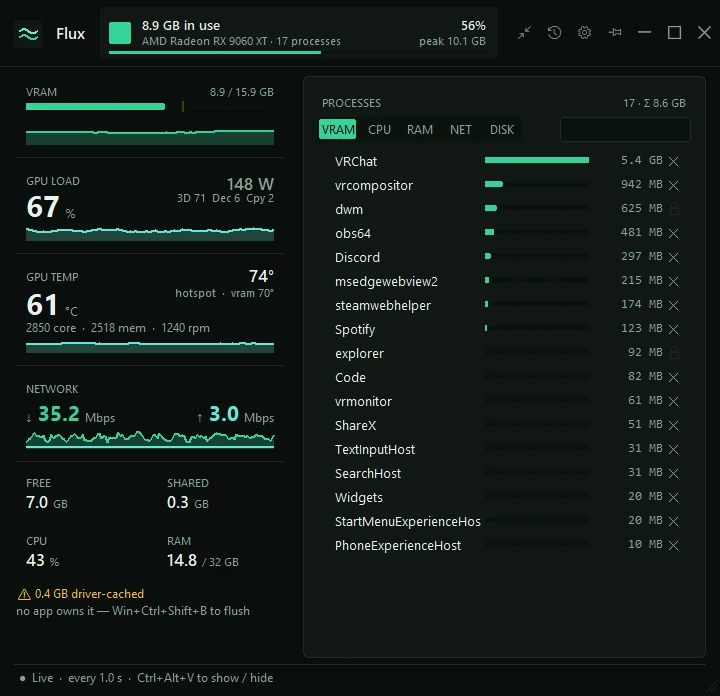Close Discord via its row X

click(x=673, y=257)
